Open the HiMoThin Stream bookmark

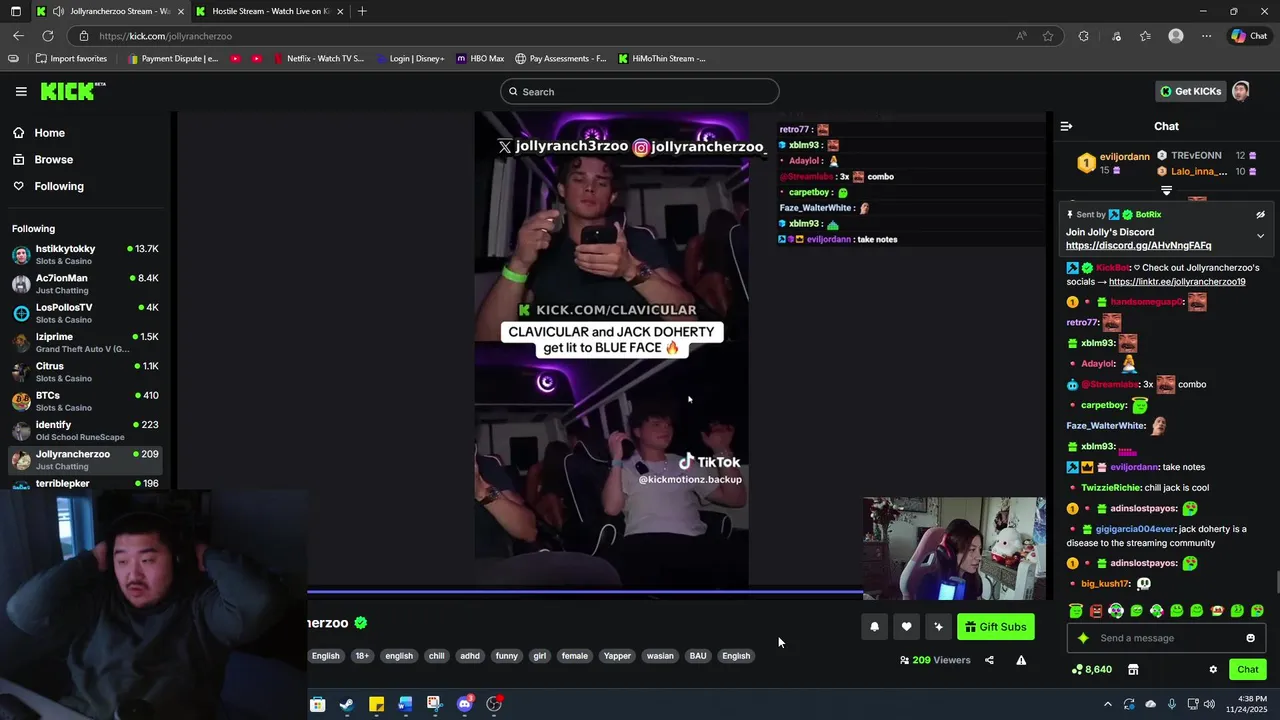coord(661,58)
